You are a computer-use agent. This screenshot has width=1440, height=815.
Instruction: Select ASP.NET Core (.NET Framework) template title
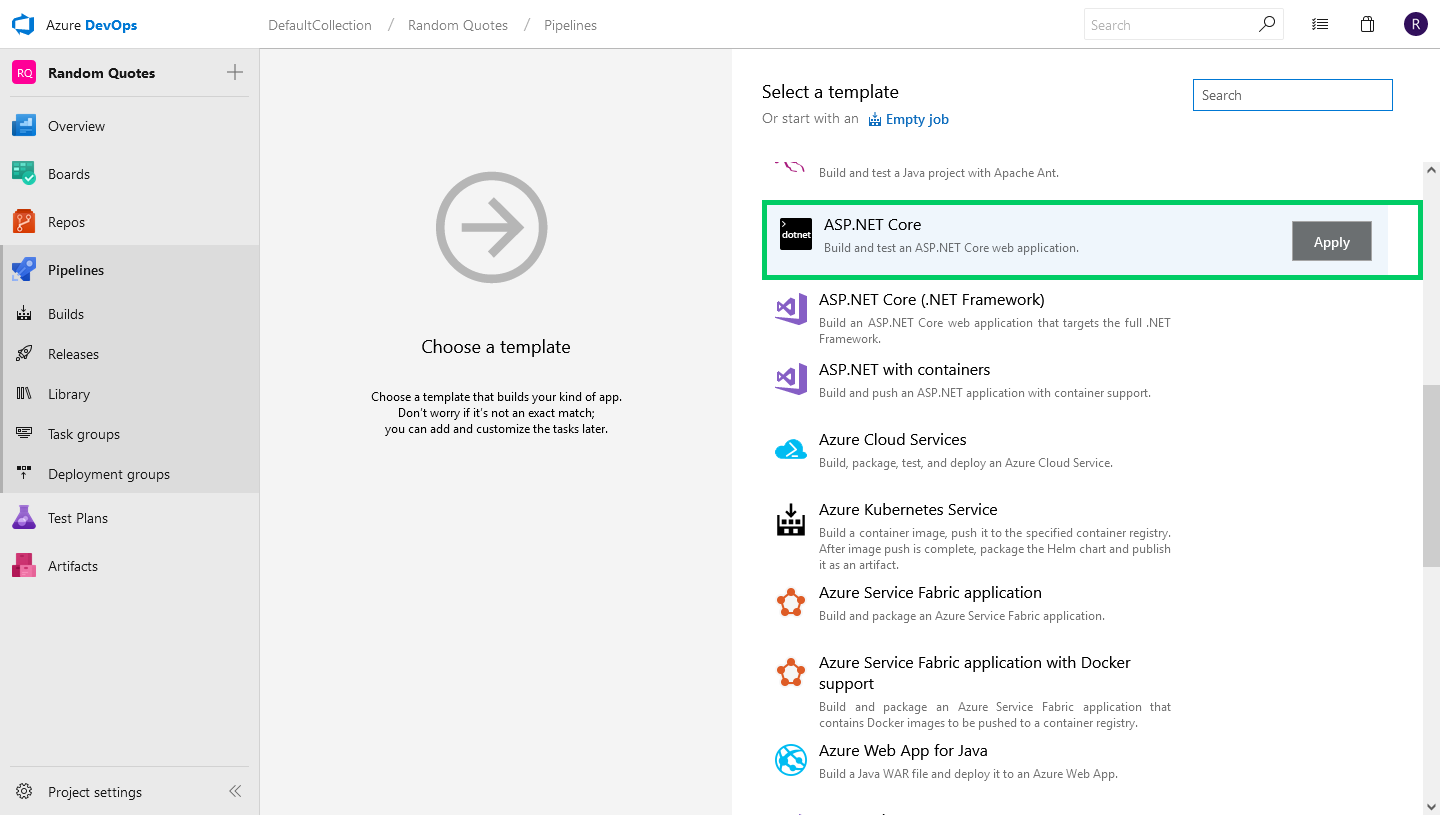pyautogui.click(x=931, y=300)
